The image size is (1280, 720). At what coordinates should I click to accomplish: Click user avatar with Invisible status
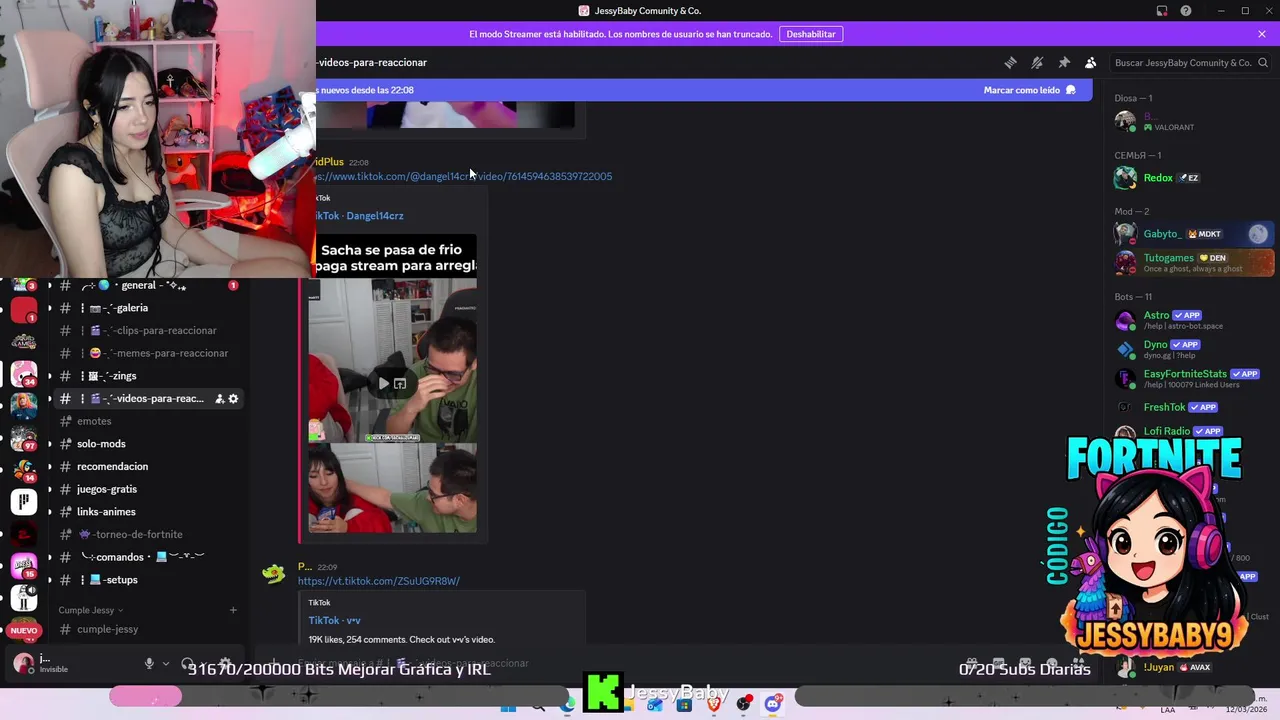pyautogui.click(x=23, y=663)
